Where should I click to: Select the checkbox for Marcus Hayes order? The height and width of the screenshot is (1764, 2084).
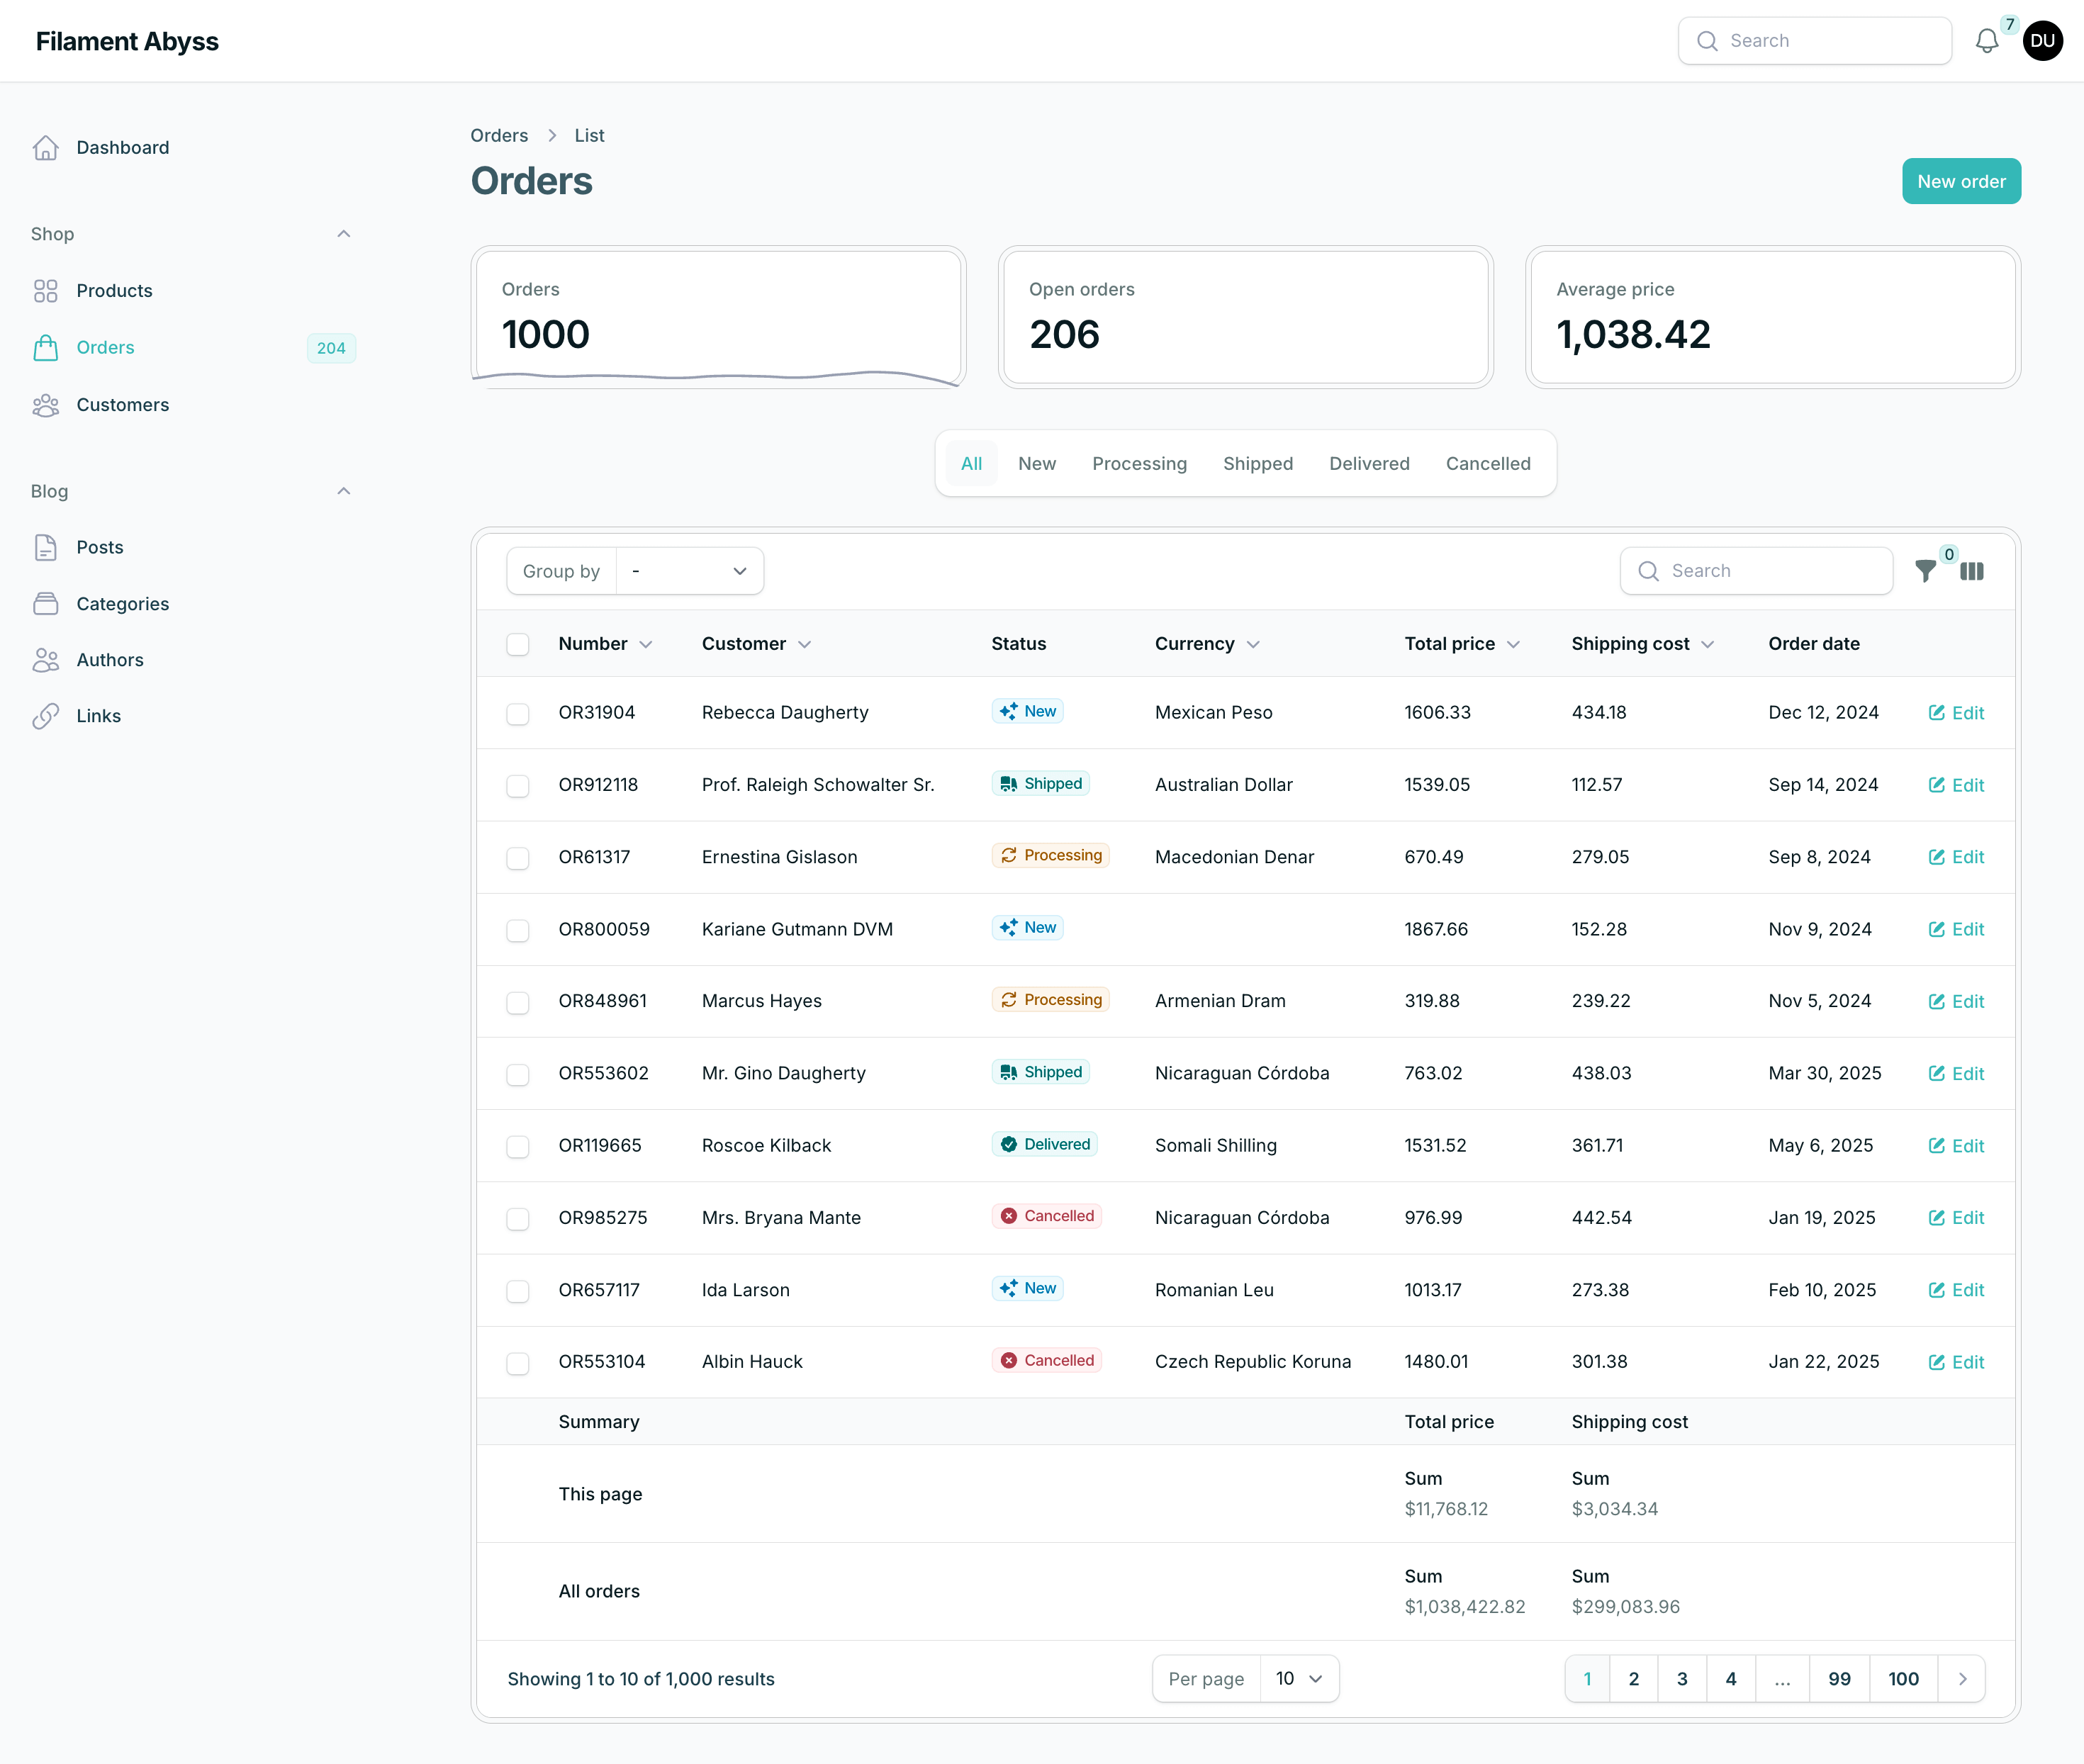517,1002
